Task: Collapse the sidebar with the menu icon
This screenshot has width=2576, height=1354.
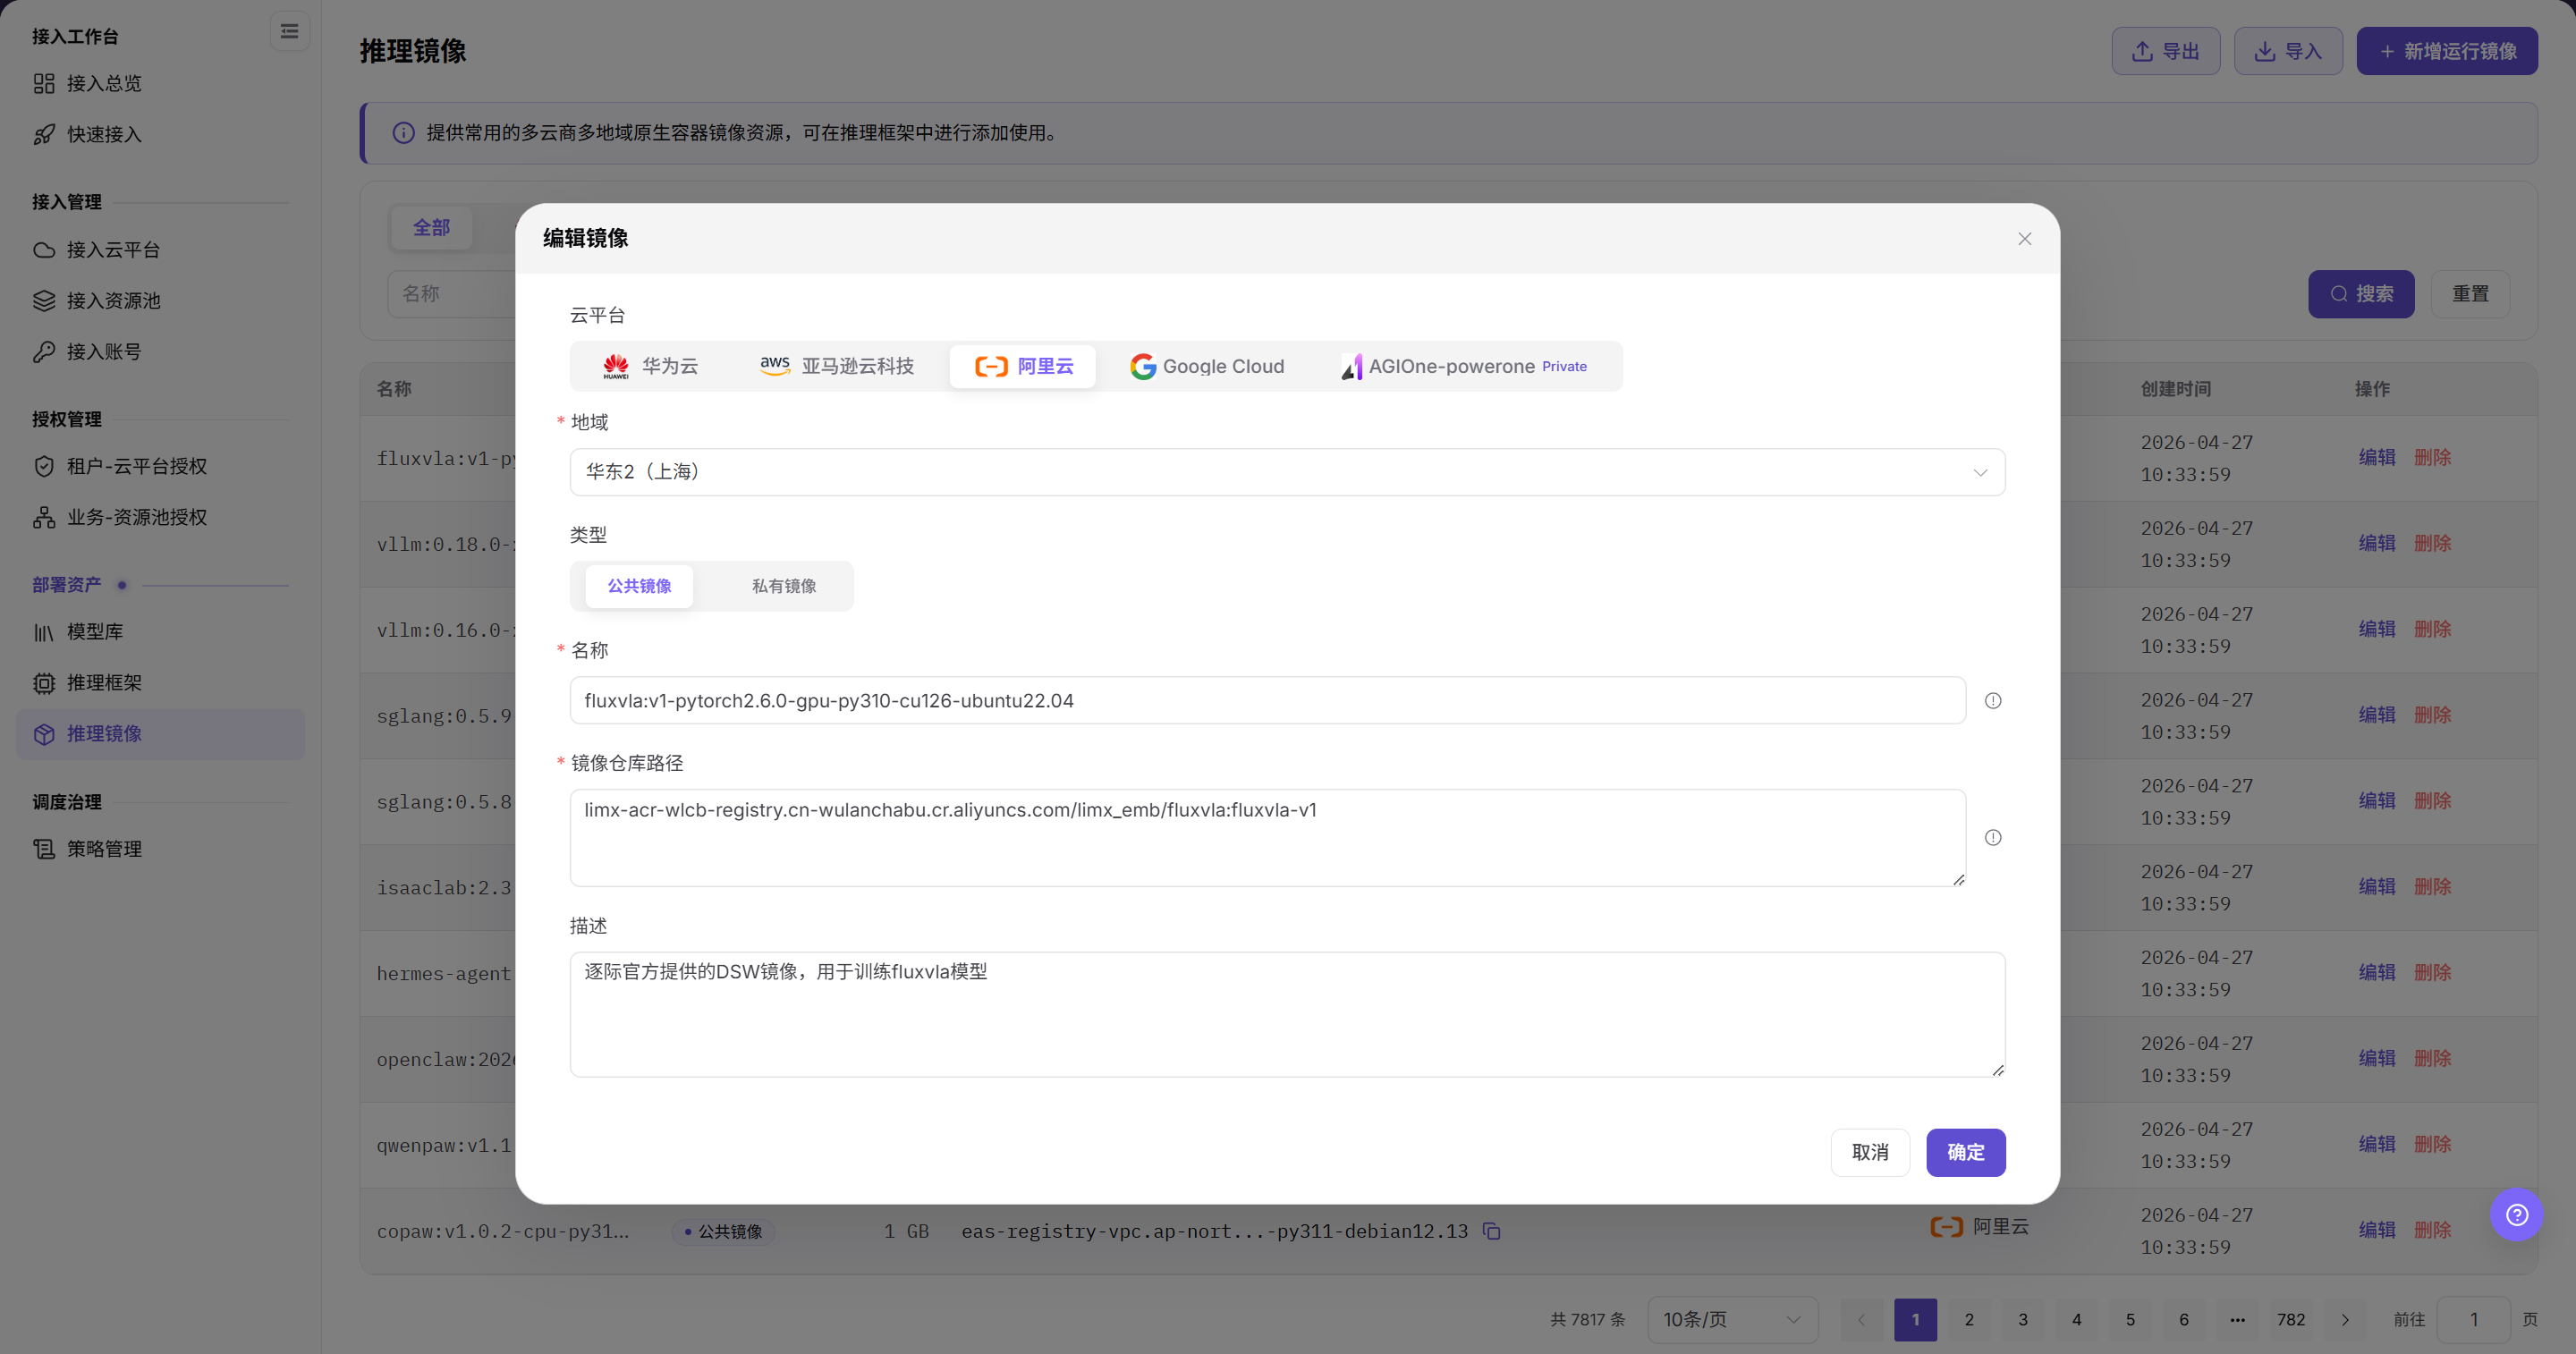Action: coord(289,32)
